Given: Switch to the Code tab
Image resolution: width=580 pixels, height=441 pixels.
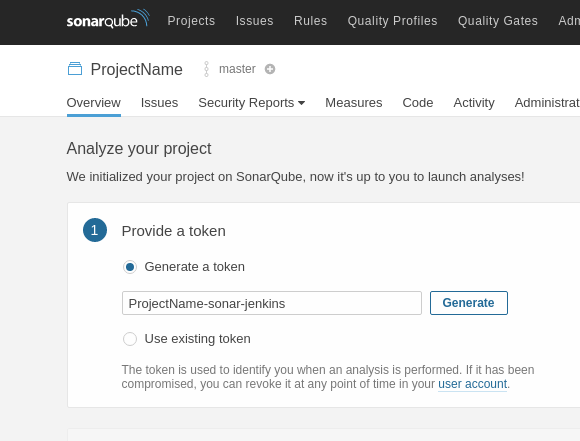Looking at the screenshot, I should 418,103.
